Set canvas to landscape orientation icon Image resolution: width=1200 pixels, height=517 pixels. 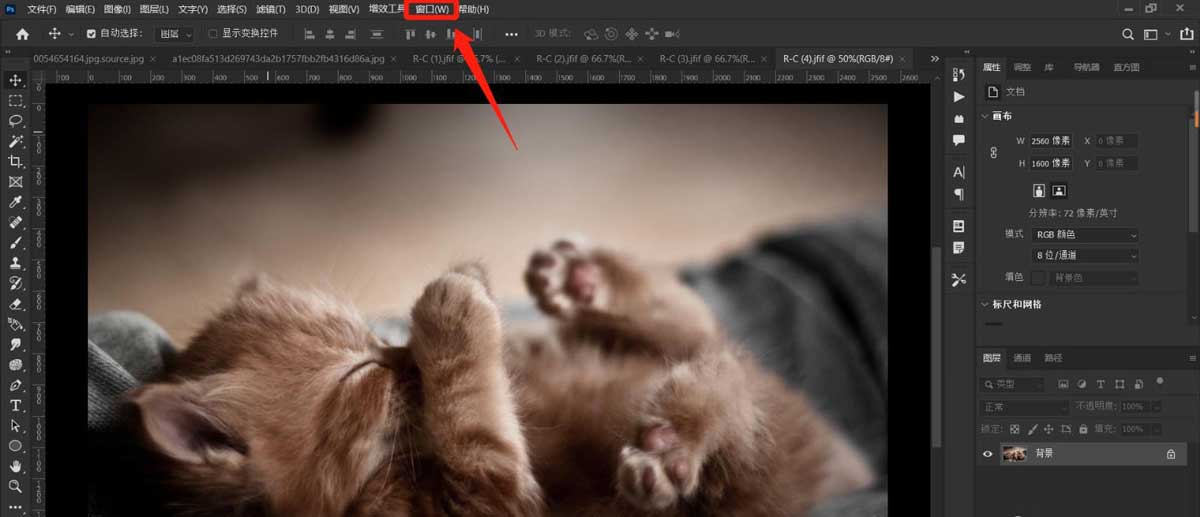point(1059,190)
